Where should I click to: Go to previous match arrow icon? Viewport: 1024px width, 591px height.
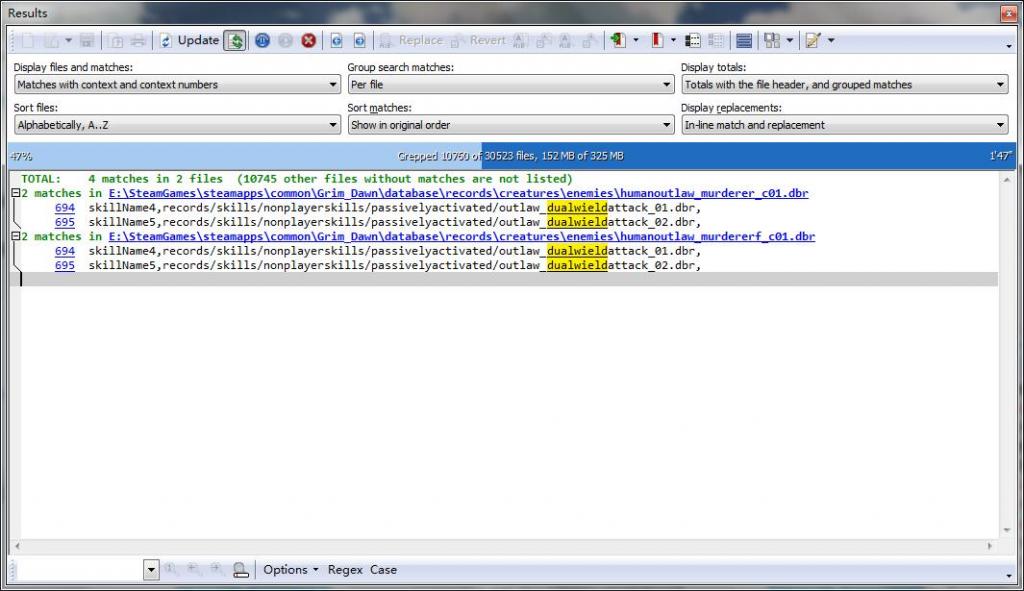coord(336,41)
